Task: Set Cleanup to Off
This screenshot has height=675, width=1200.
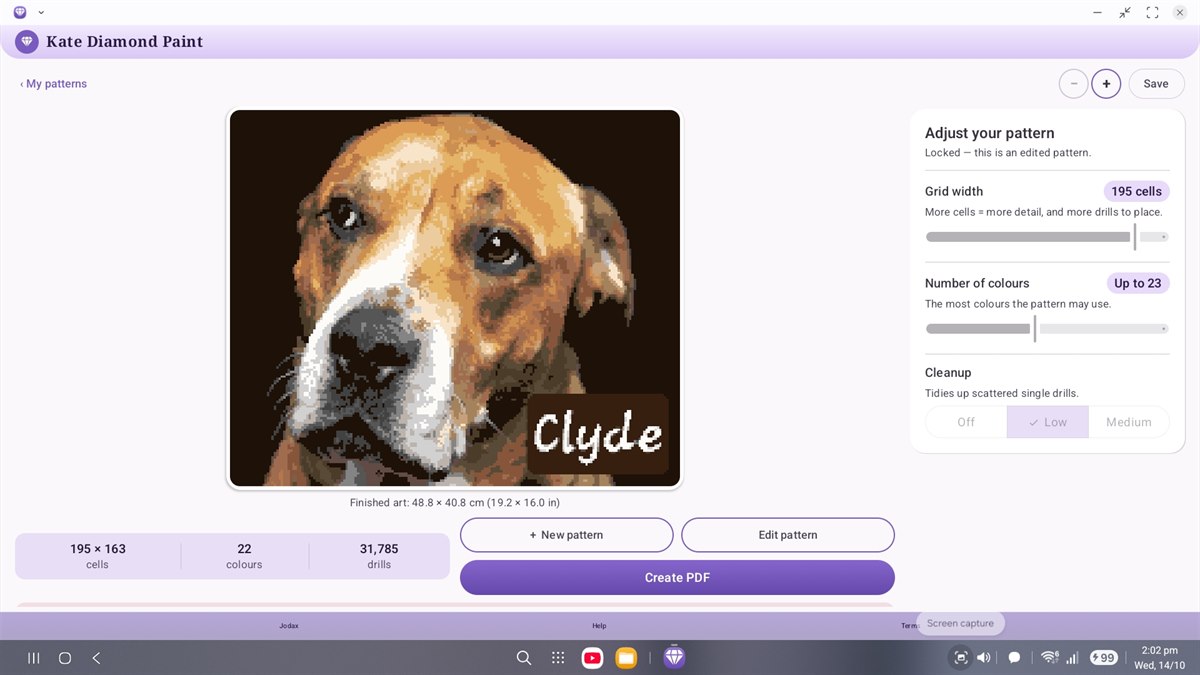Action: pyautogui.click(x=966, y=422)
